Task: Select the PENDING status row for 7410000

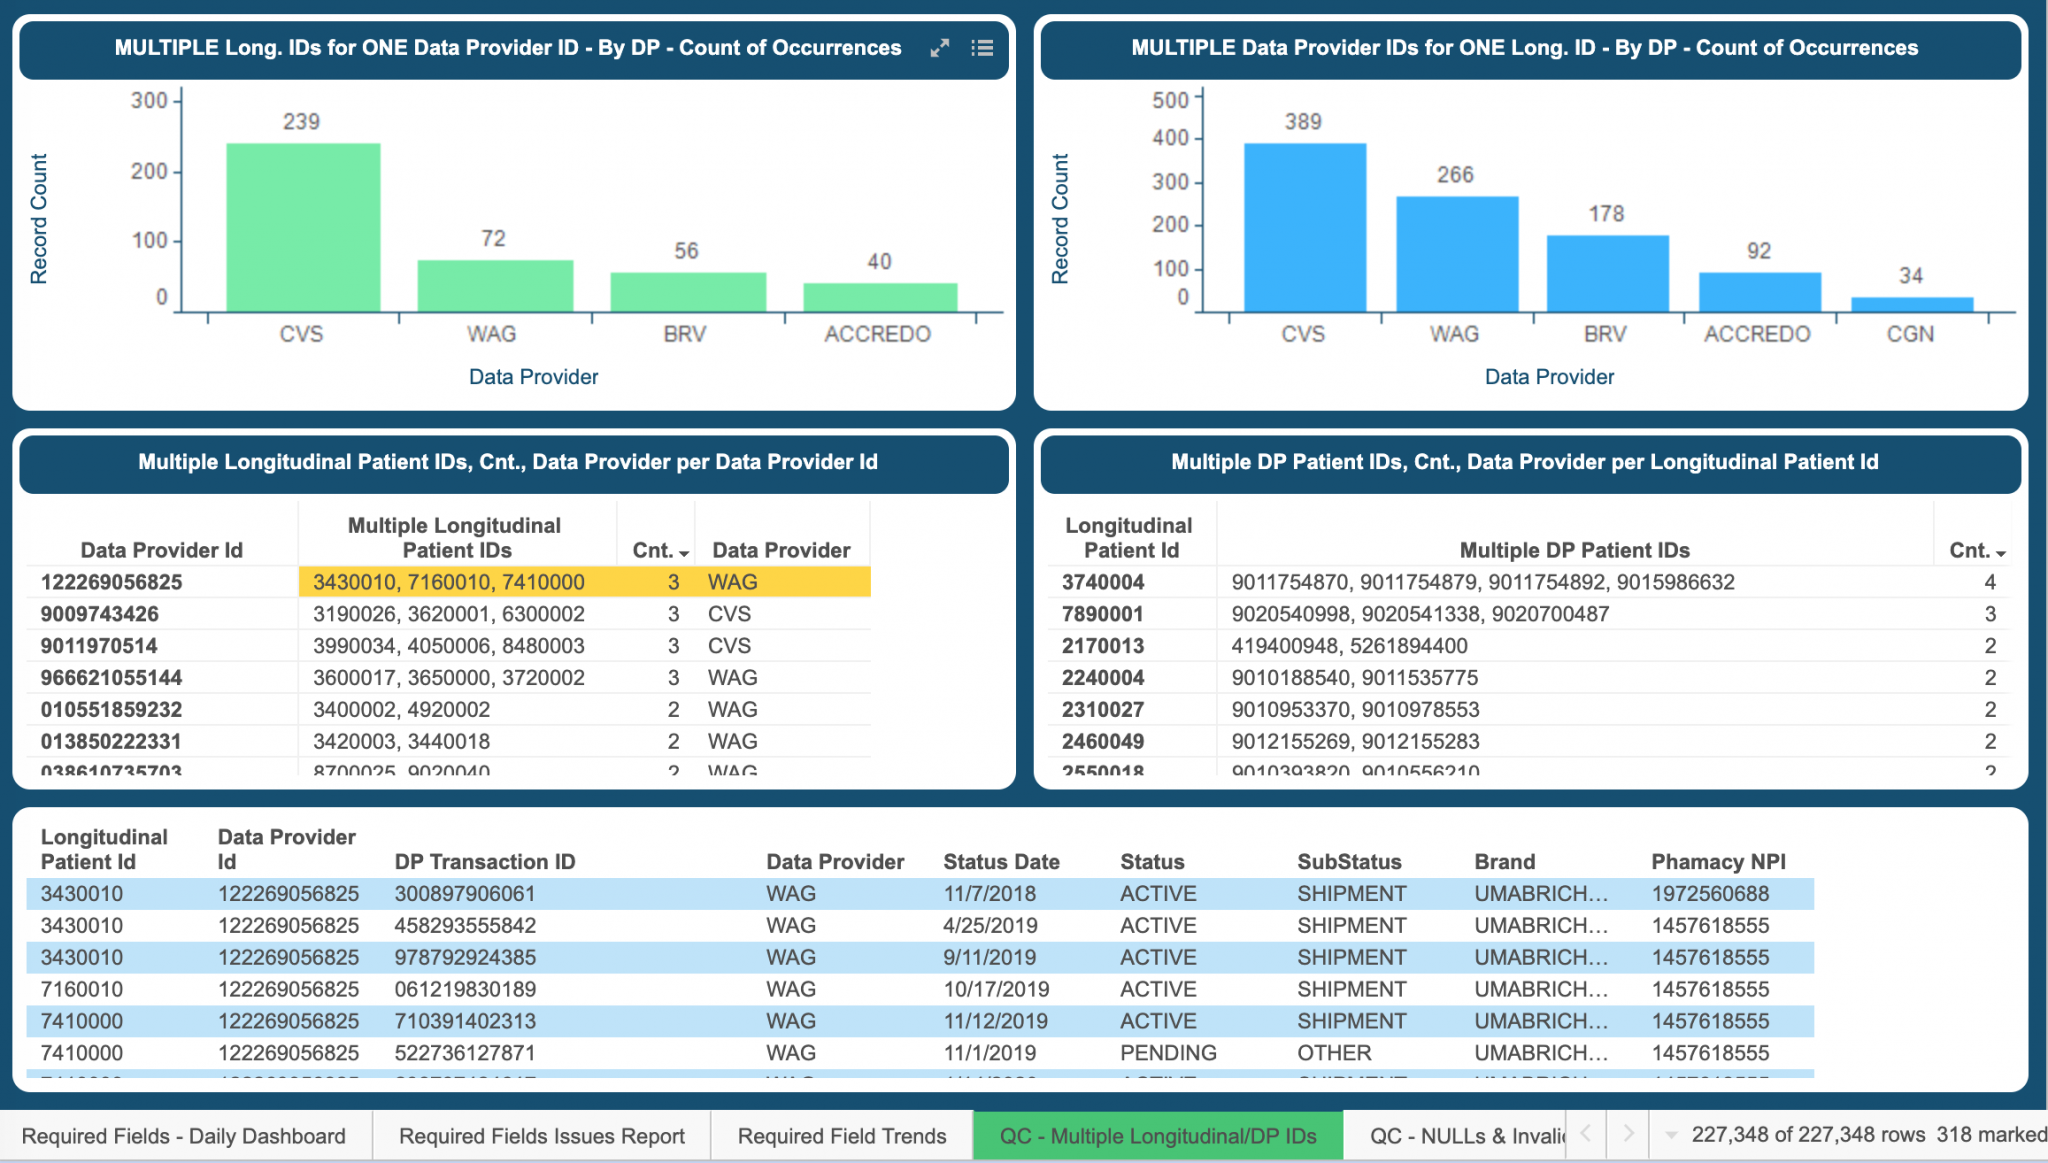Action: [x=900, y=1052]
